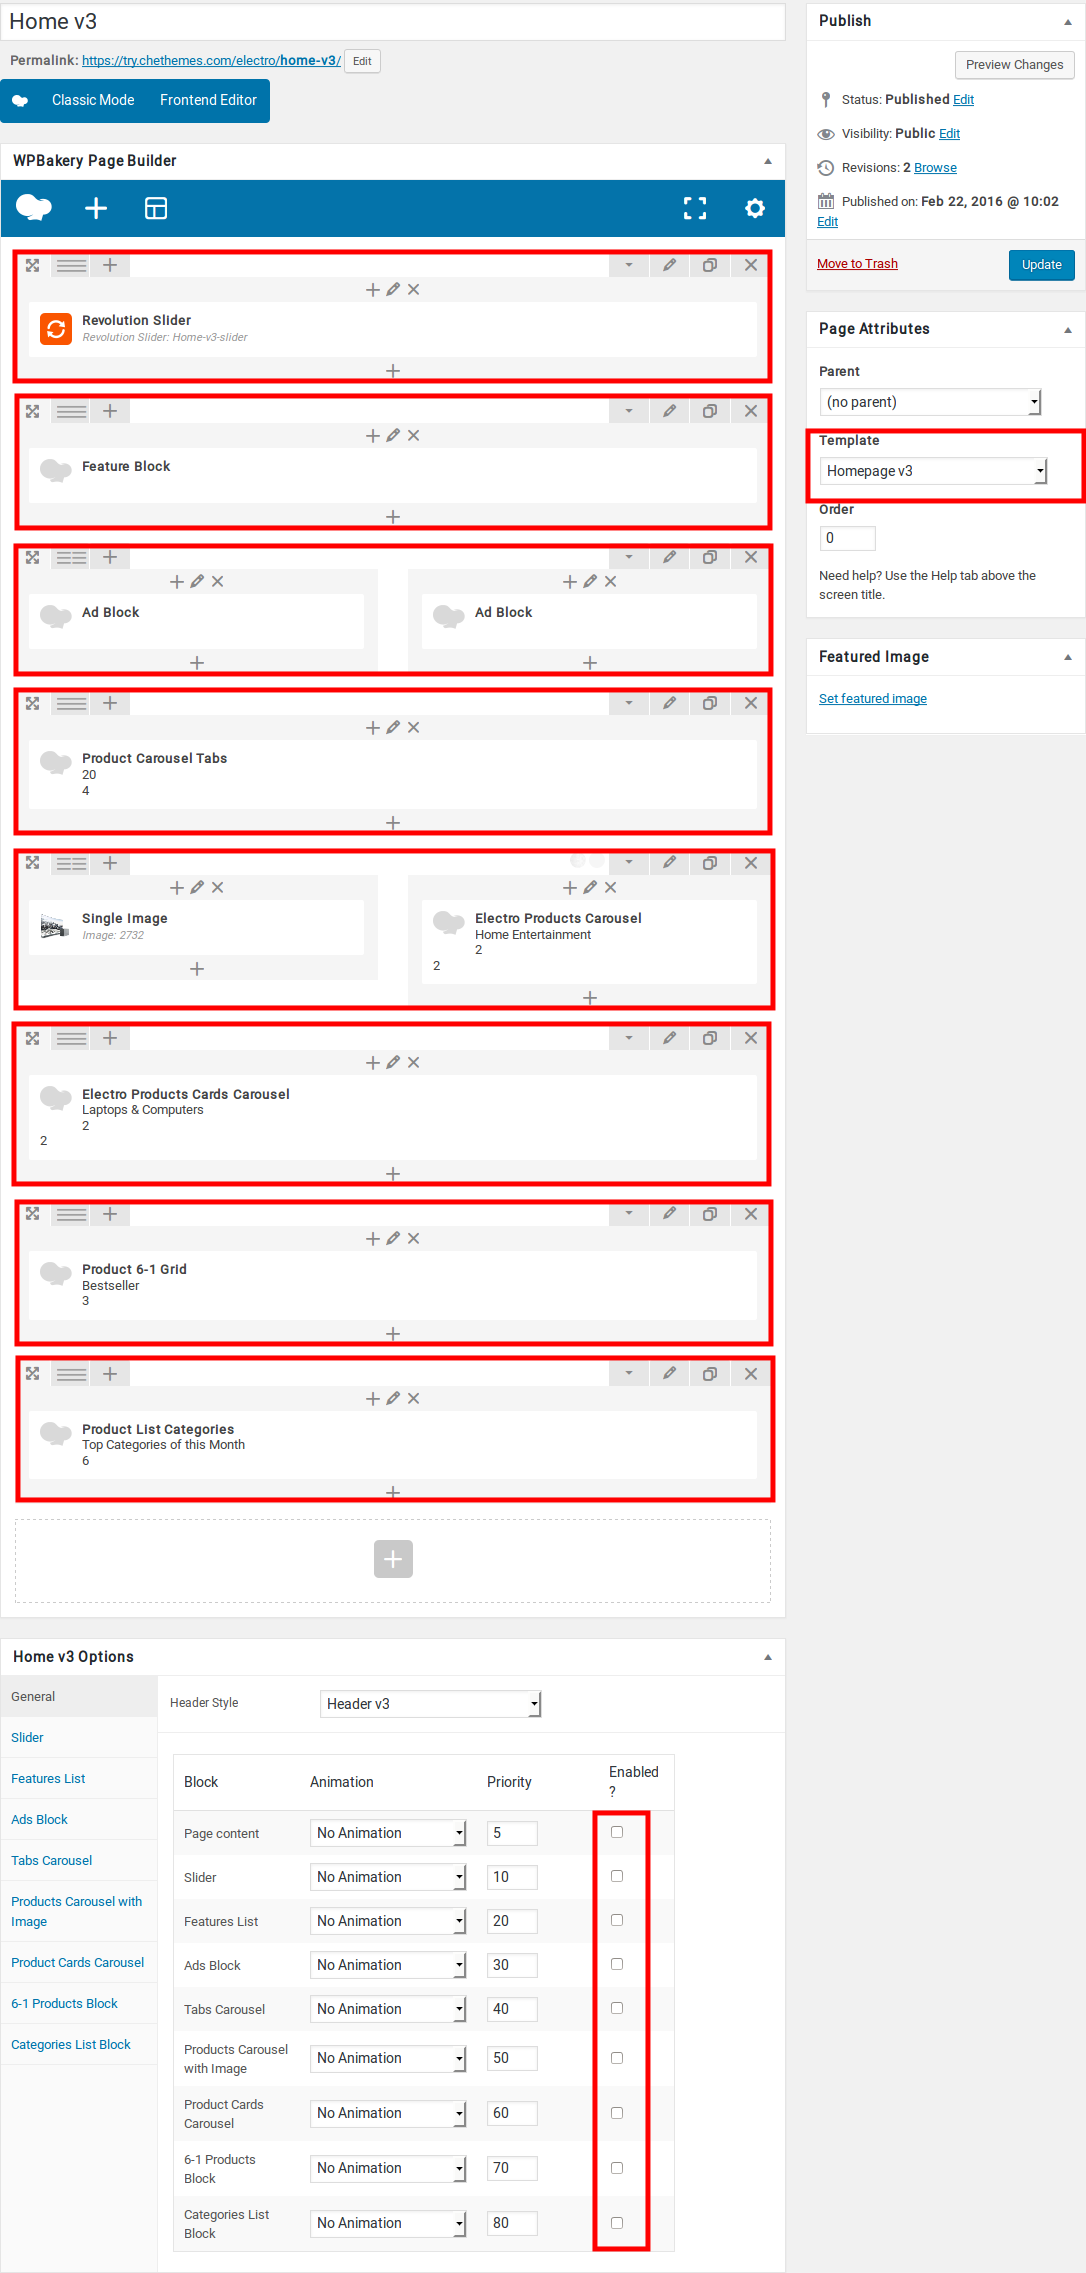
Task: Open the Frontend Editor
Action: pos(208,100)
